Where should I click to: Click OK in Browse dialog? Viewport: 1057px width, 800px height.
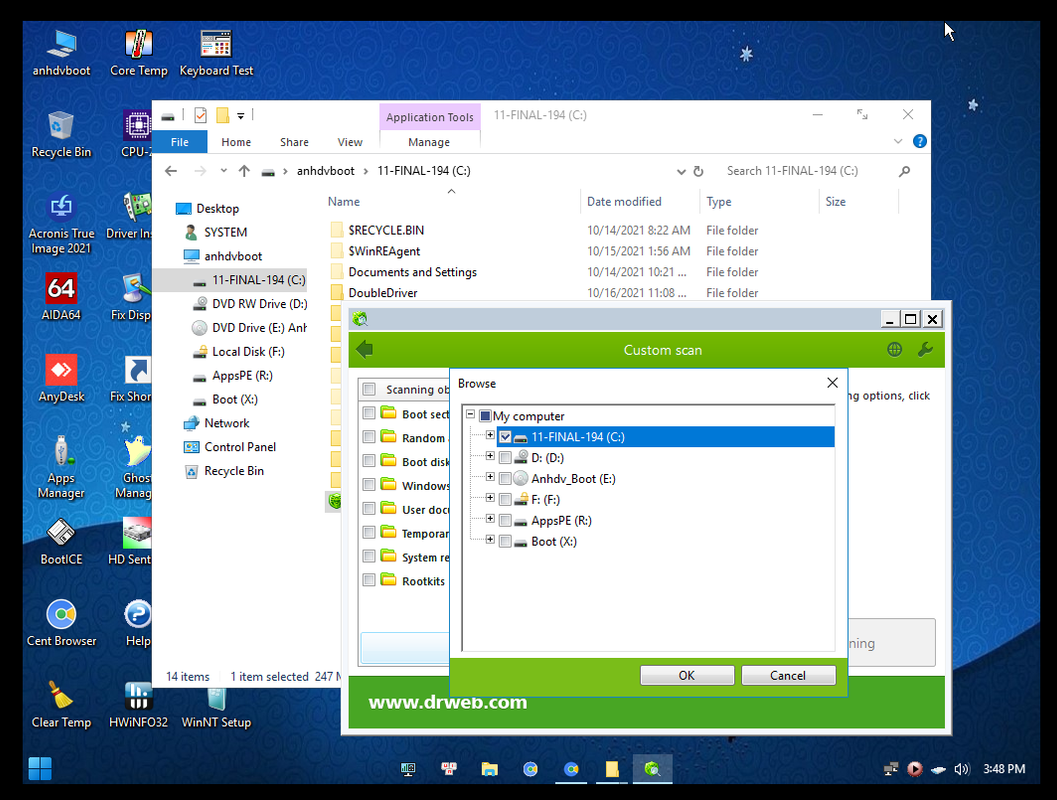pyautogui.click(x=687, y=675)
